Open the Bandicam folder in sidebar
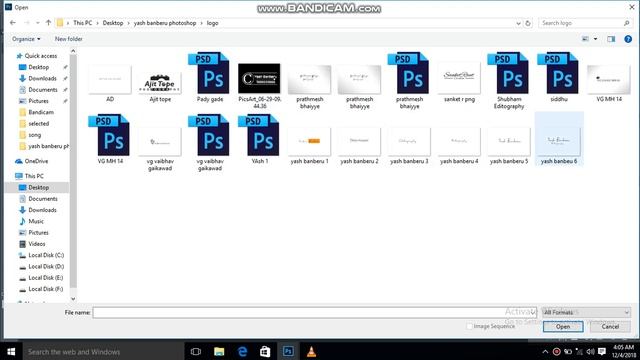The height and width of the screenshot is (360, 640). click(x=41, y=112)
